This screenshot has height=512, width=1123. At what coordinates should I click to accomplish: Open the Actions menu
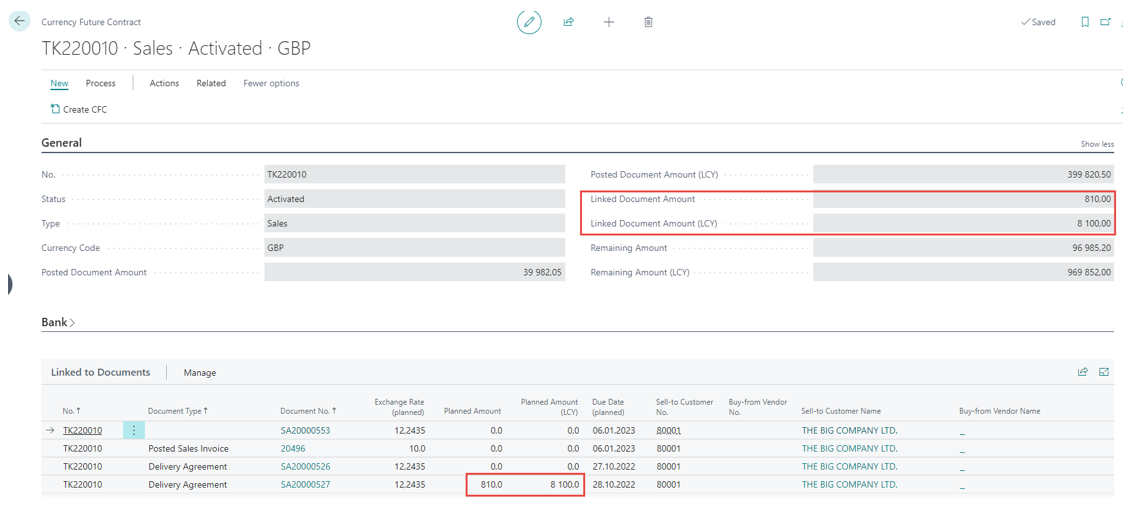point(164,83)
